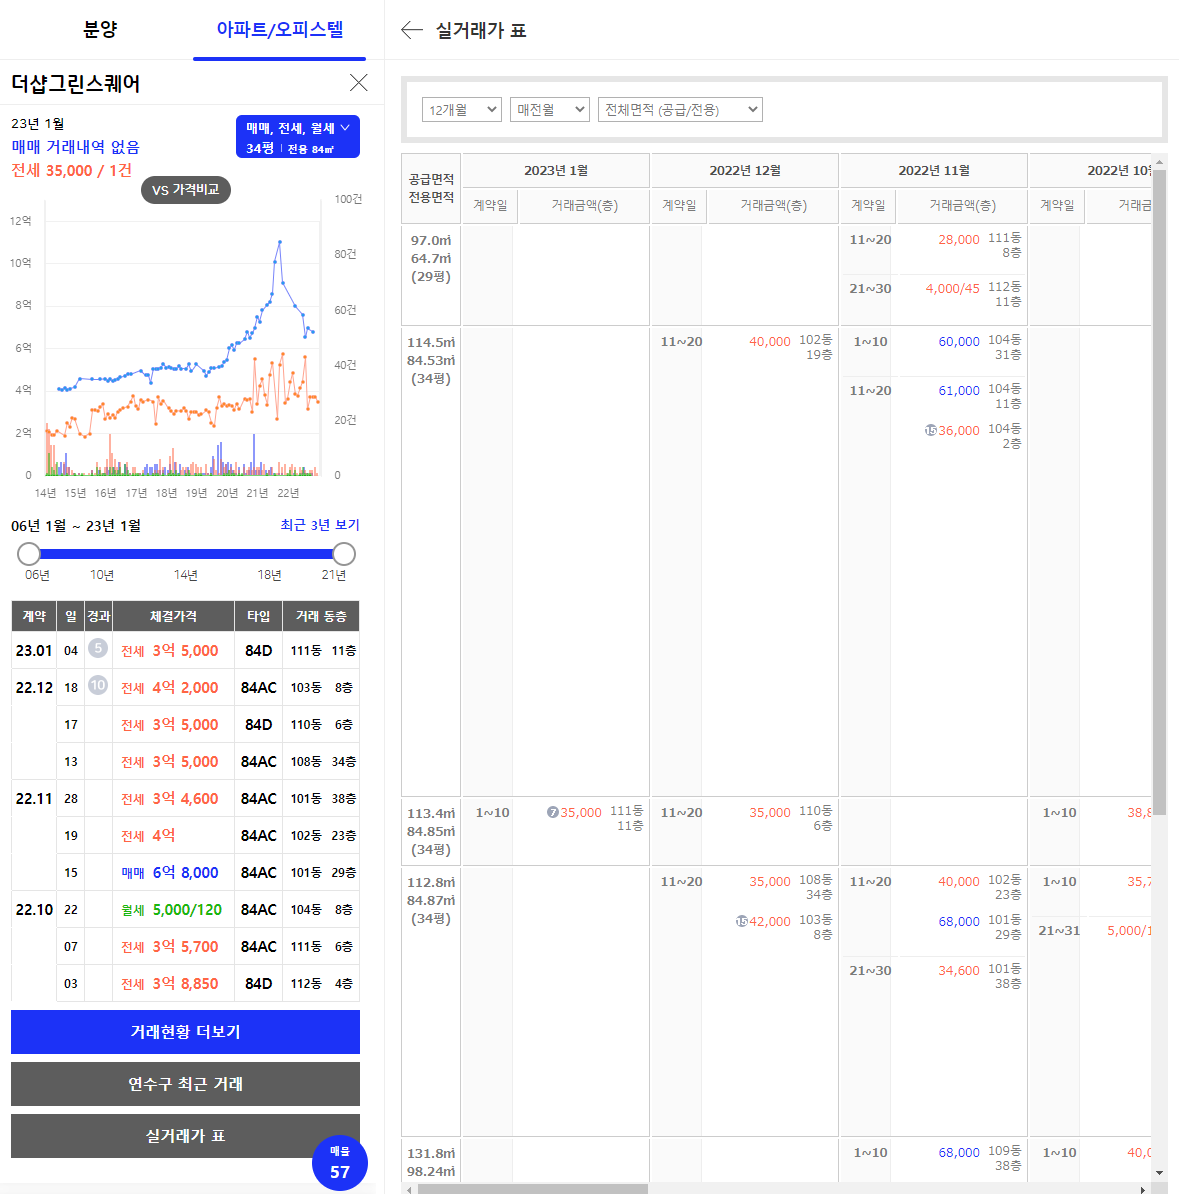Click the 2022년 11월 column header
The height and width of the screenshot is (1194, 1179).
pos(934,171)
